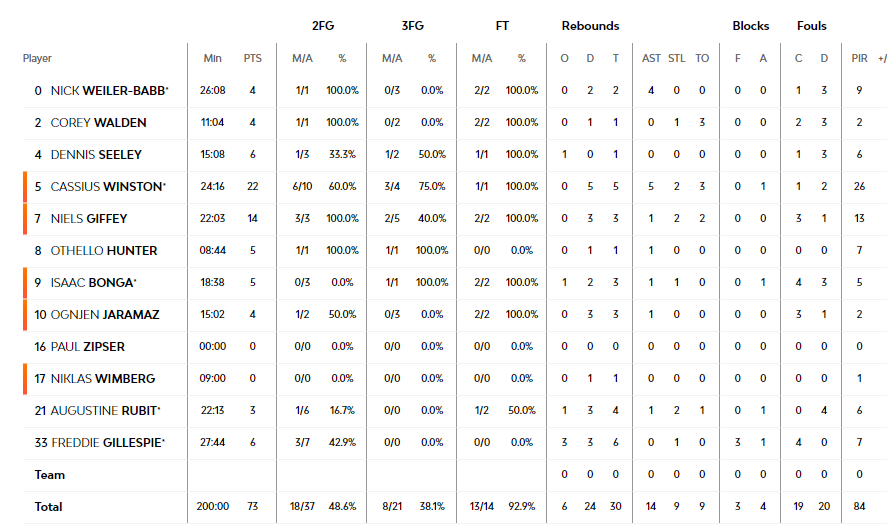
Task: Open Augustine Rubit player profile
Action: click(104, 411)
